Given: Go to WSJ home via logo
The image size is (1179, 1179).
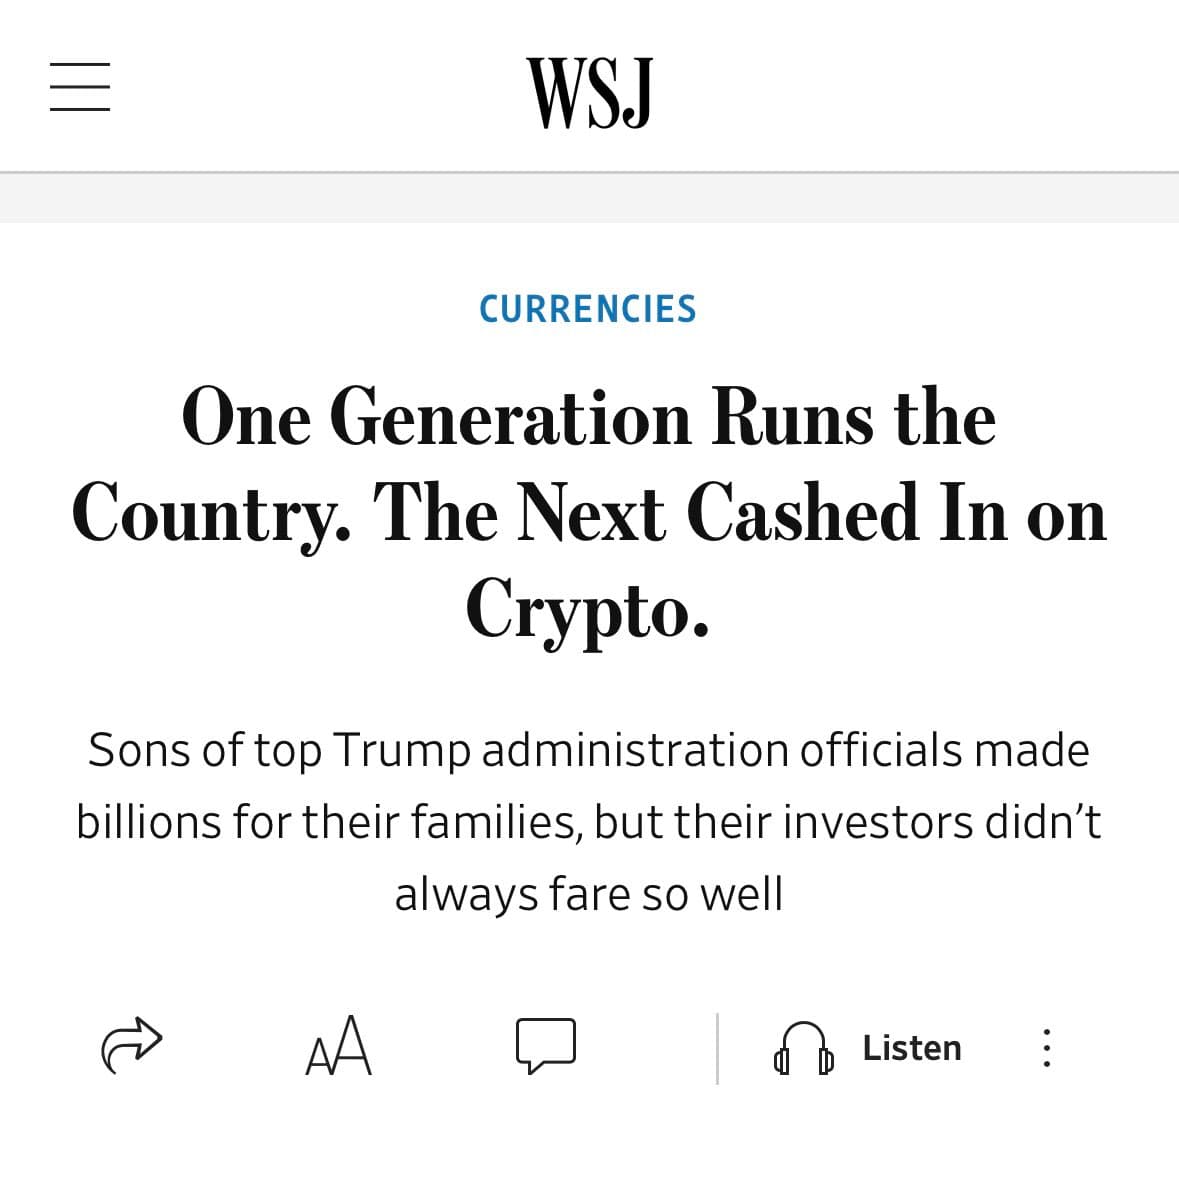Looking at the screenshot, I should (x=590, y=93).
